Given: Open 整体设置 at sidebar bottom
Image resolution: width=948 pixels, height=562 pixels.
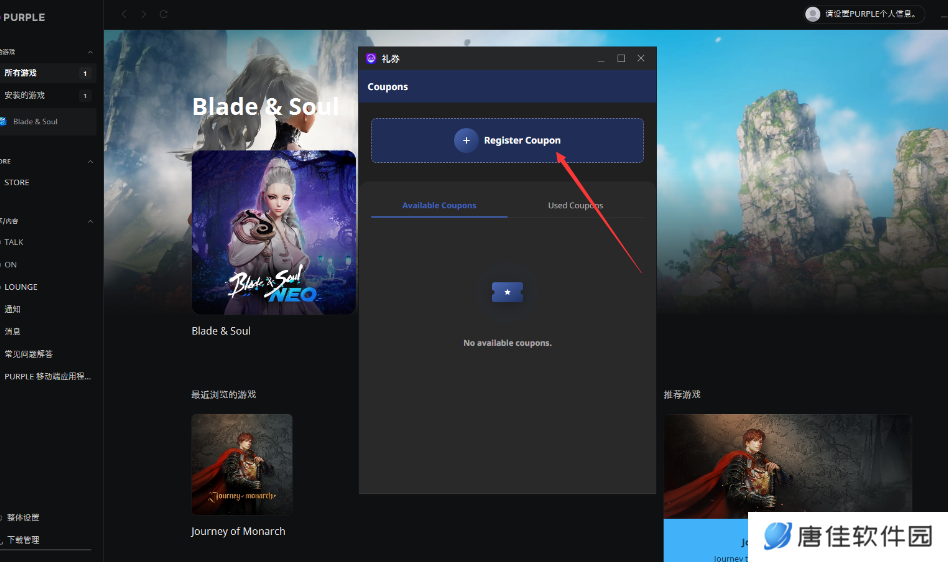Looking at the screenshot, I should coord(23,517).
